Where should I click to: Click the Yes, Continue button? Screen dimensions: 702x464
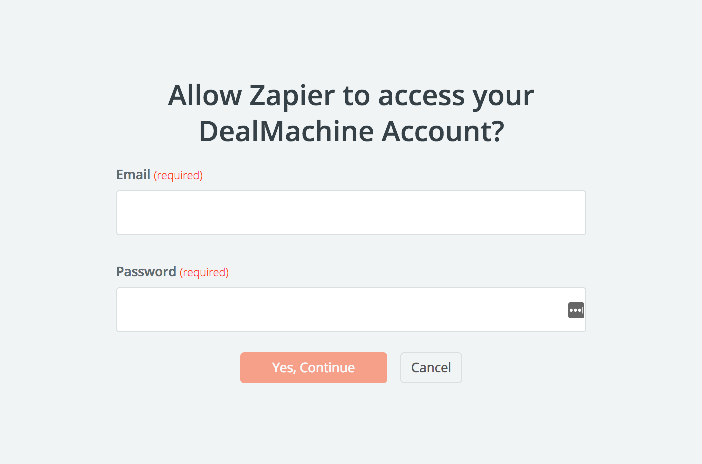[313, 367]
